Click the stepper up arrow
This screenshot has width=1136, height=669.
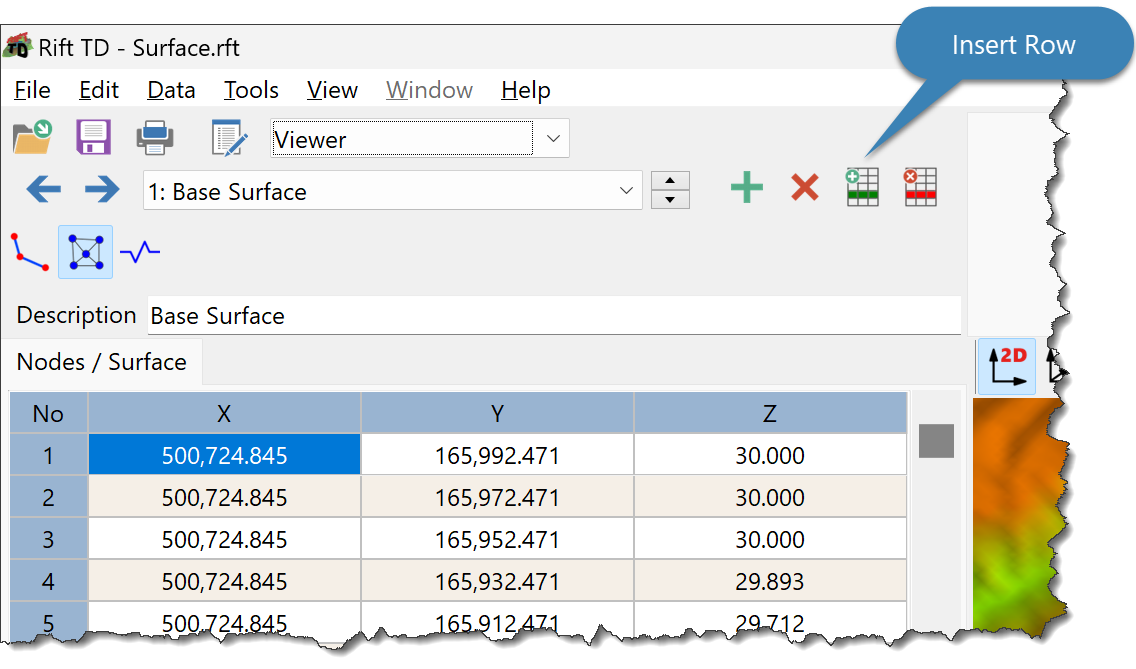[670, 181]
